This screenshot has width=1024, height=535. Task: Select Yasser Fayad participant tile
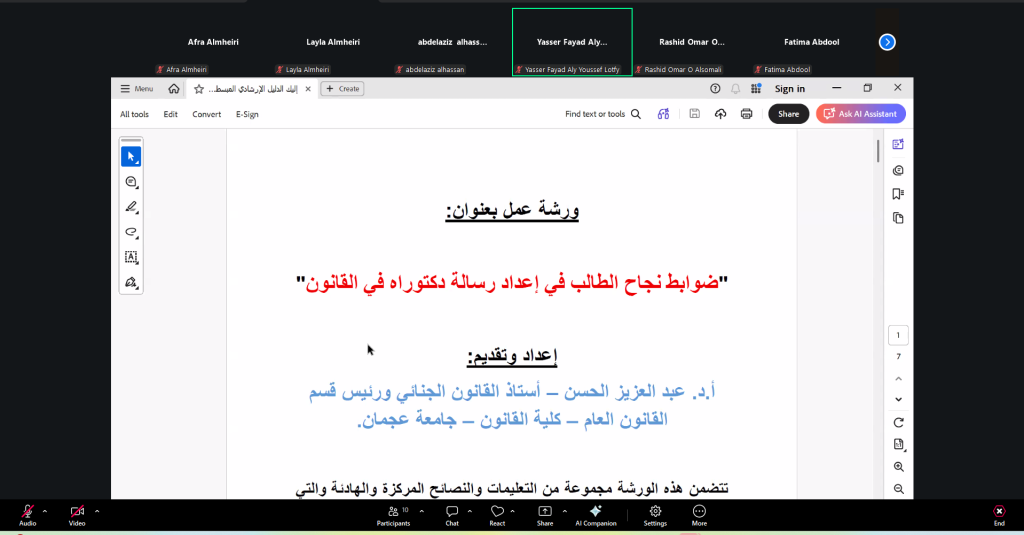[x=572, y=42]
